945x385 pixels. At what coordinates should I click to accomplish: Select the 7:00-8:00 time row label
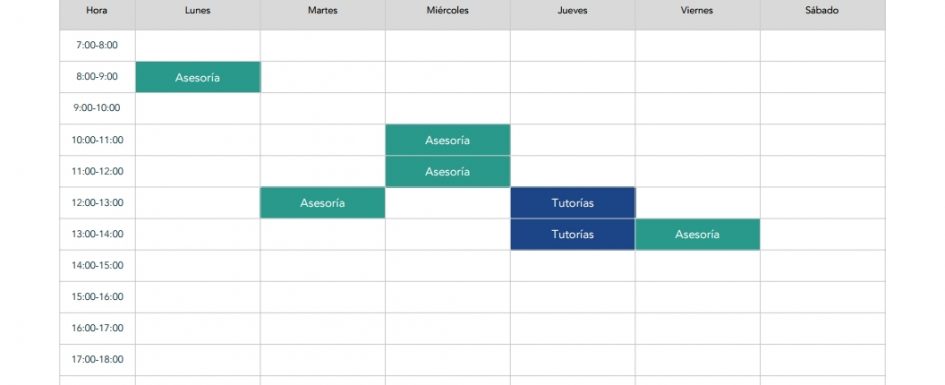coord(97,46)
